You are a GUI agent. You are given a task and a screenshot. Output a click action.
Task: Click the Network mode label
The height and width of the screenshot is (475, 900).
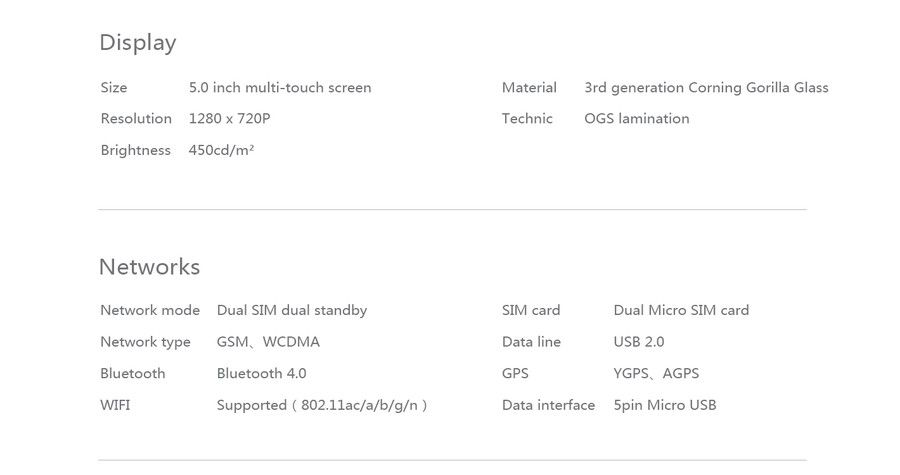click(x=150, y=310)
